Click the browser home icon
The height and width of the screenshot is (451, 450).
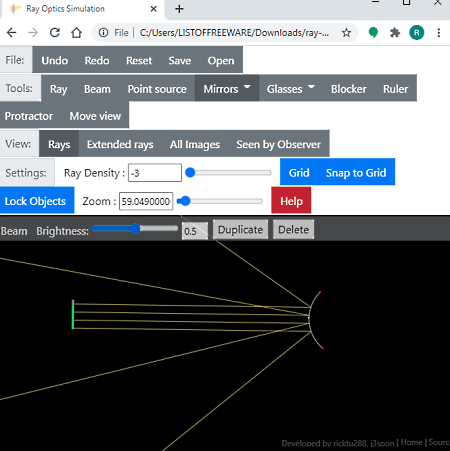click(76, 33)
